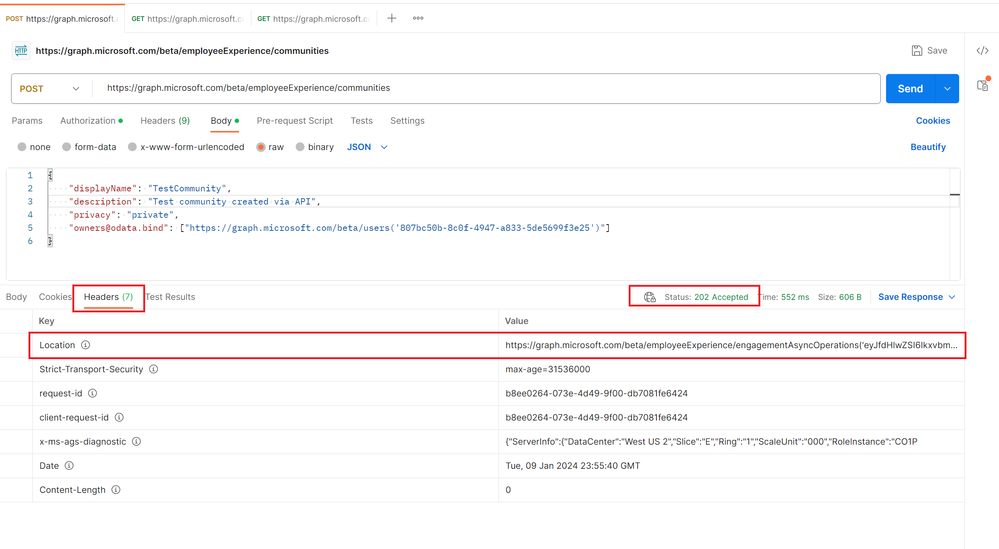The height and width of the screenshot is (549, 999).
Task: Click Beautify to format the body
Action: (928, 147)
